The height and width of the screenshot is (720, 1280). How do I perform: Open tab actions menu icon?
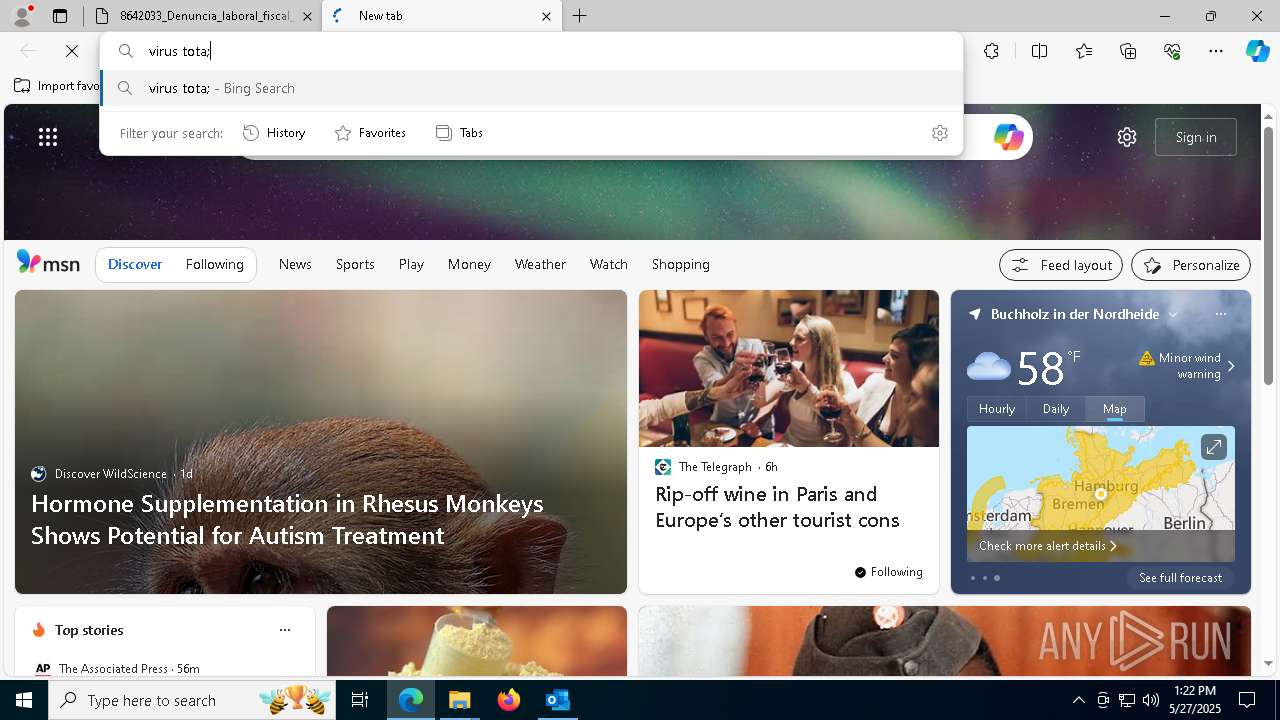(x=60, y=16)
